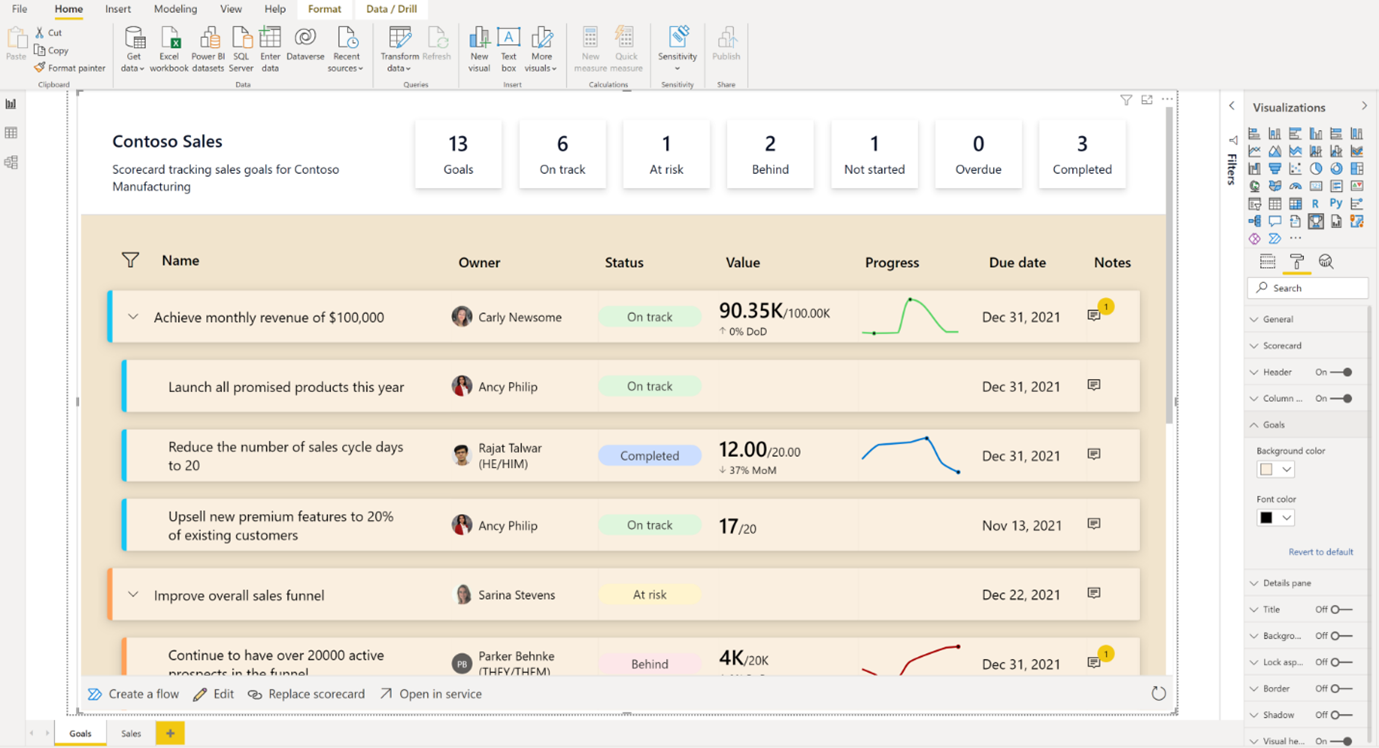Insert a Text box
Screen dimensions: 1379x748
coord(508,49)
